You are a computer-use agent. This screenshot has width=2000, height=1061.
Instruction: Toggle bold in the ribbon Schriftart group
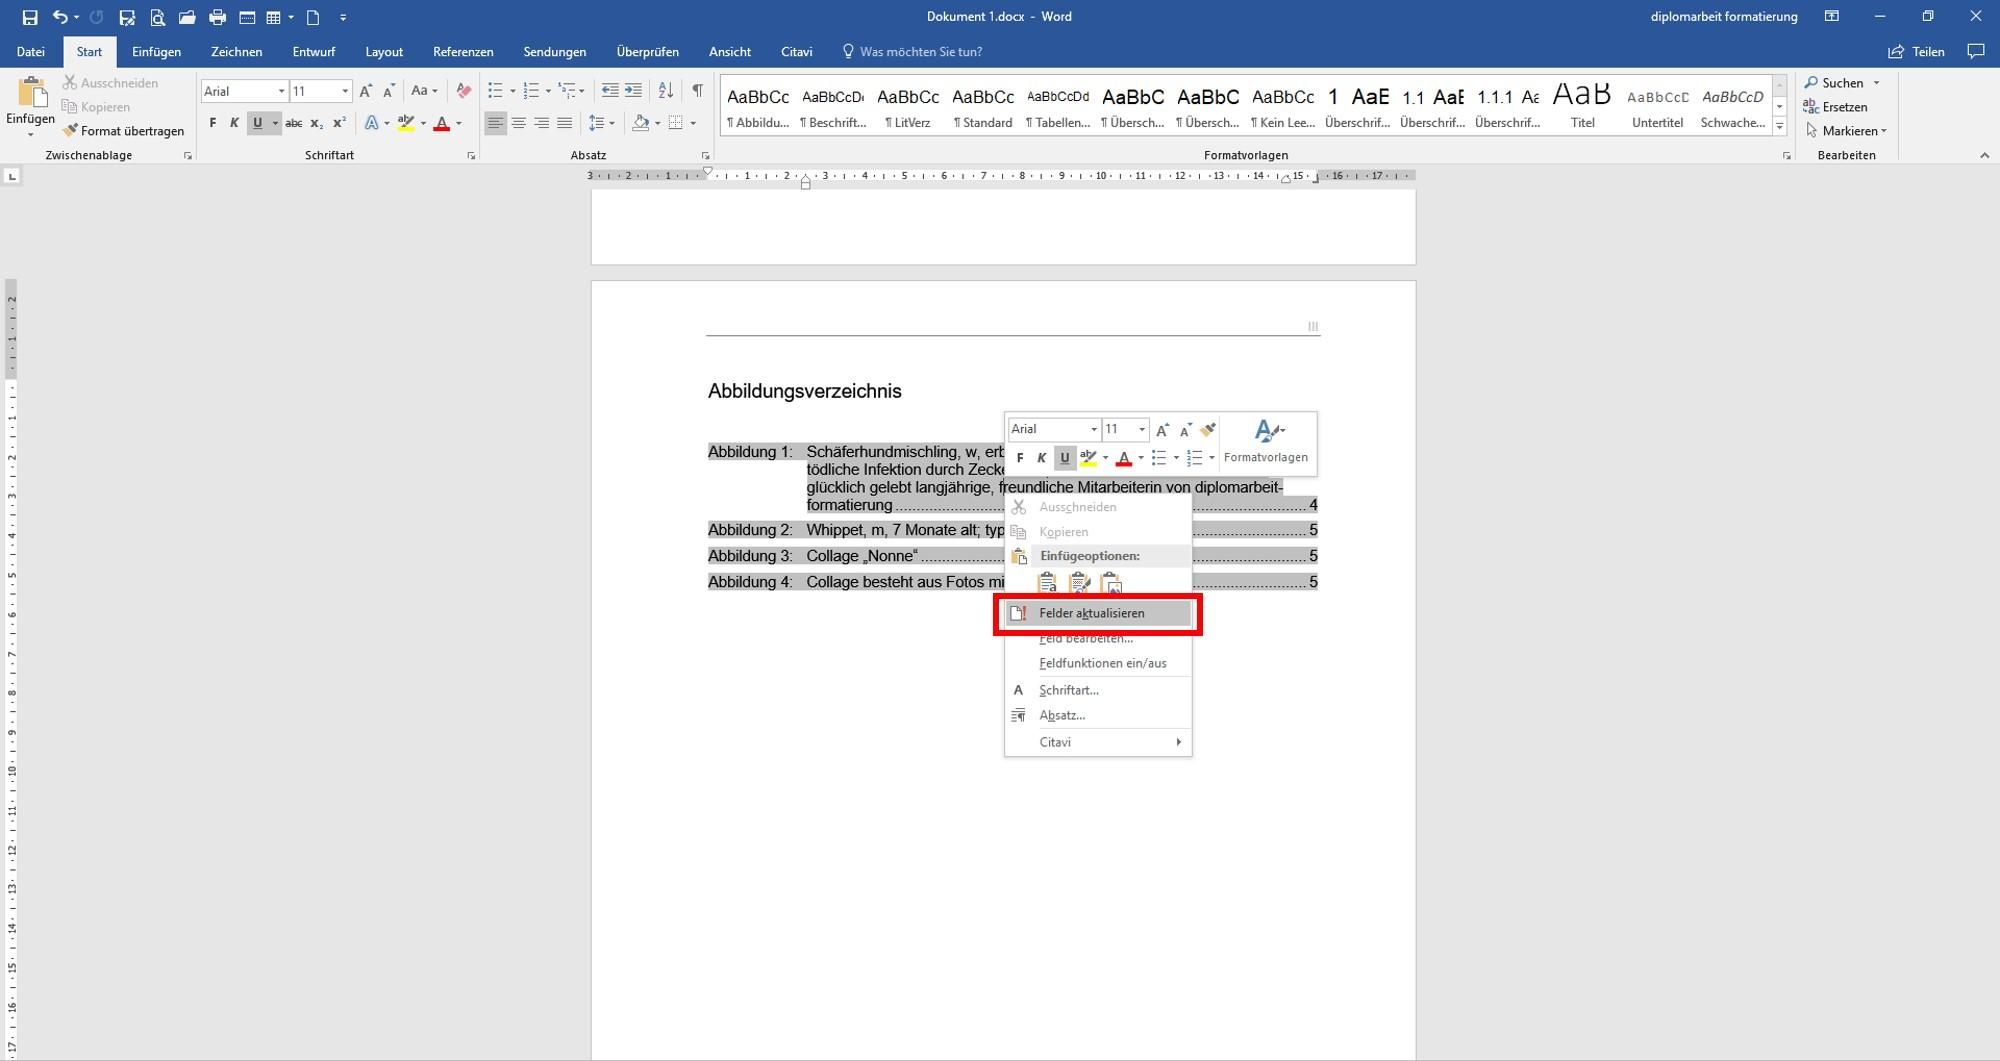(x=212, y=123)
